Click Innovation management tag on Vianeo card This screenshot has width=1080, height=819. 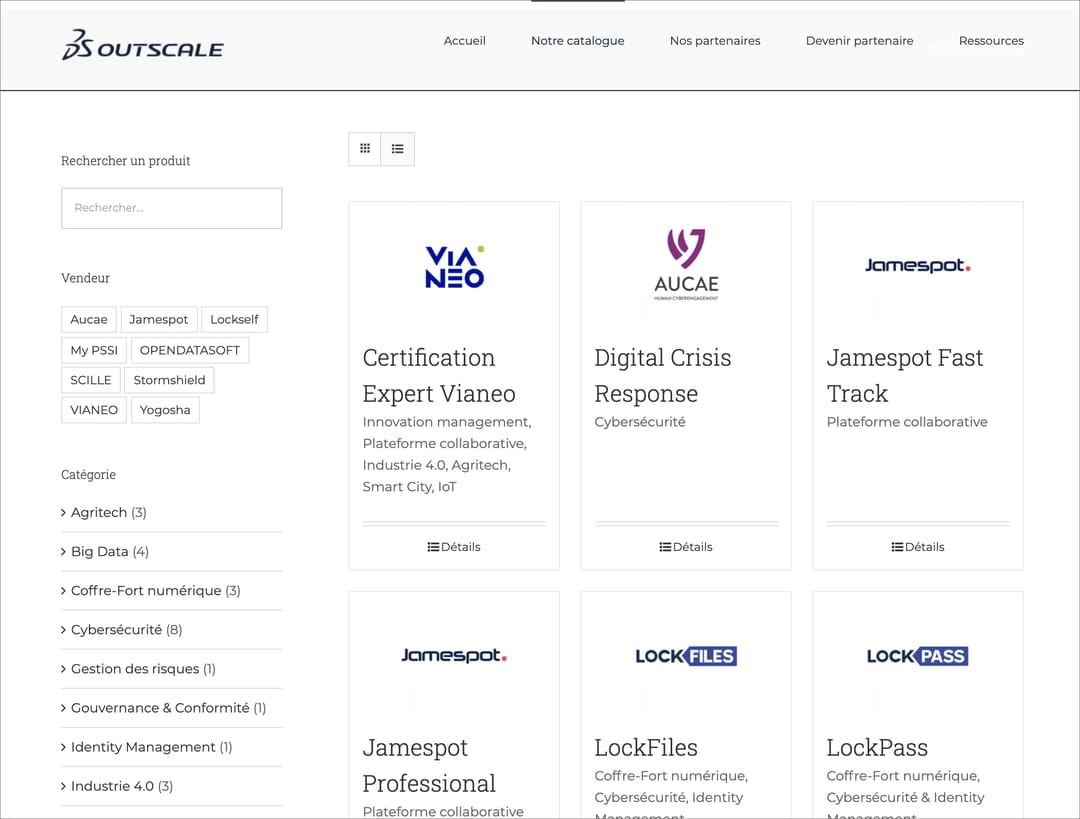tap(446, 422)
